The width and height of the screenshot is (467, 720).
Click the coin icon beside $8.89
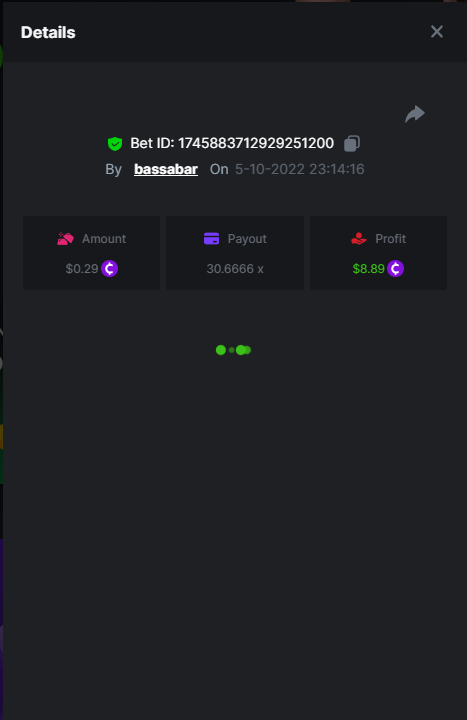395,269
